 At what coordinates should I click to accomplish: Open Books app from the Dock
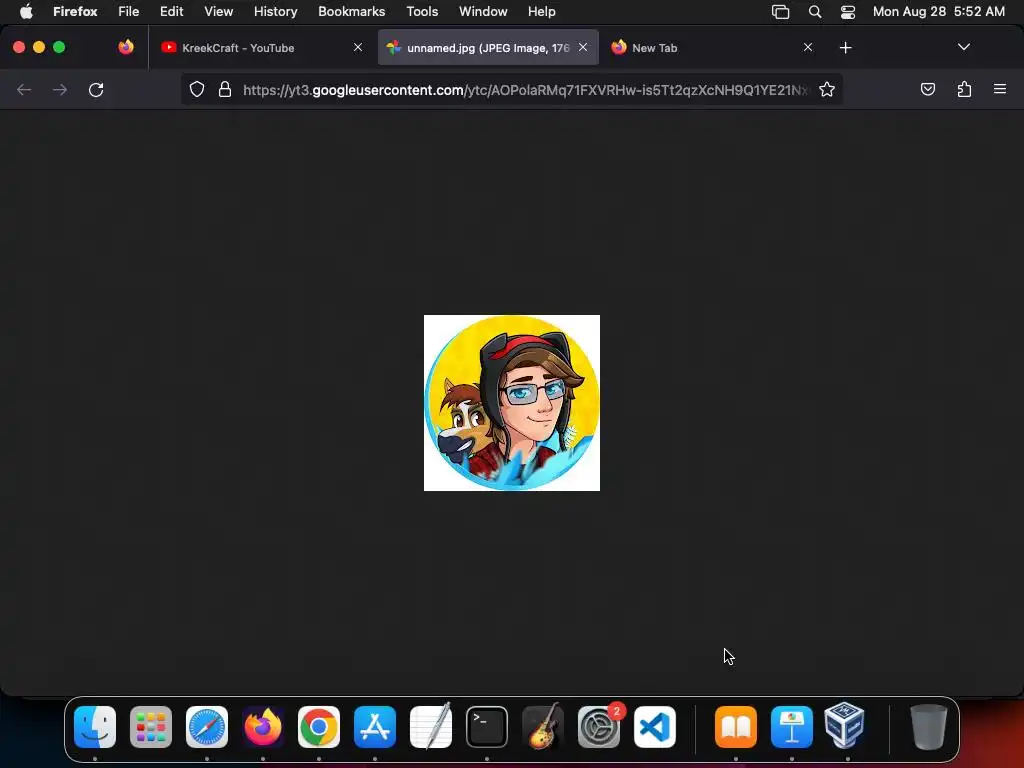pyautogui.click(x=736, y=727)
